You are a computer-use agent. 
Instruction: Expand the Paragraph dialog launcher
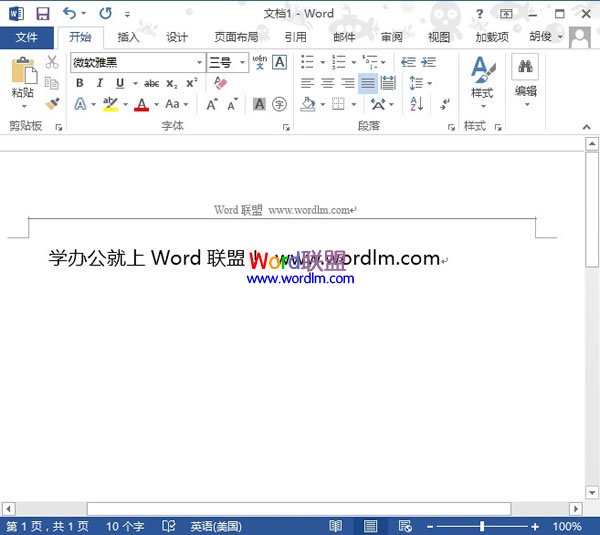pyautogui.click(x=451, y=127)
